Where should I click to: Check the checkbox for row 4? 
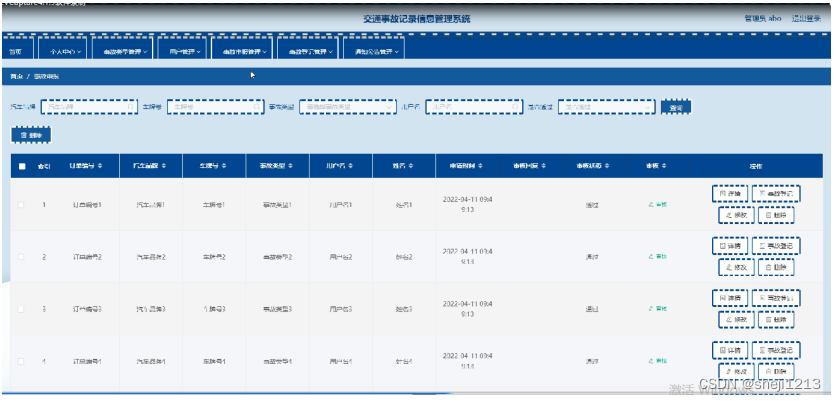pyautogui.click(x=21, y=362)
